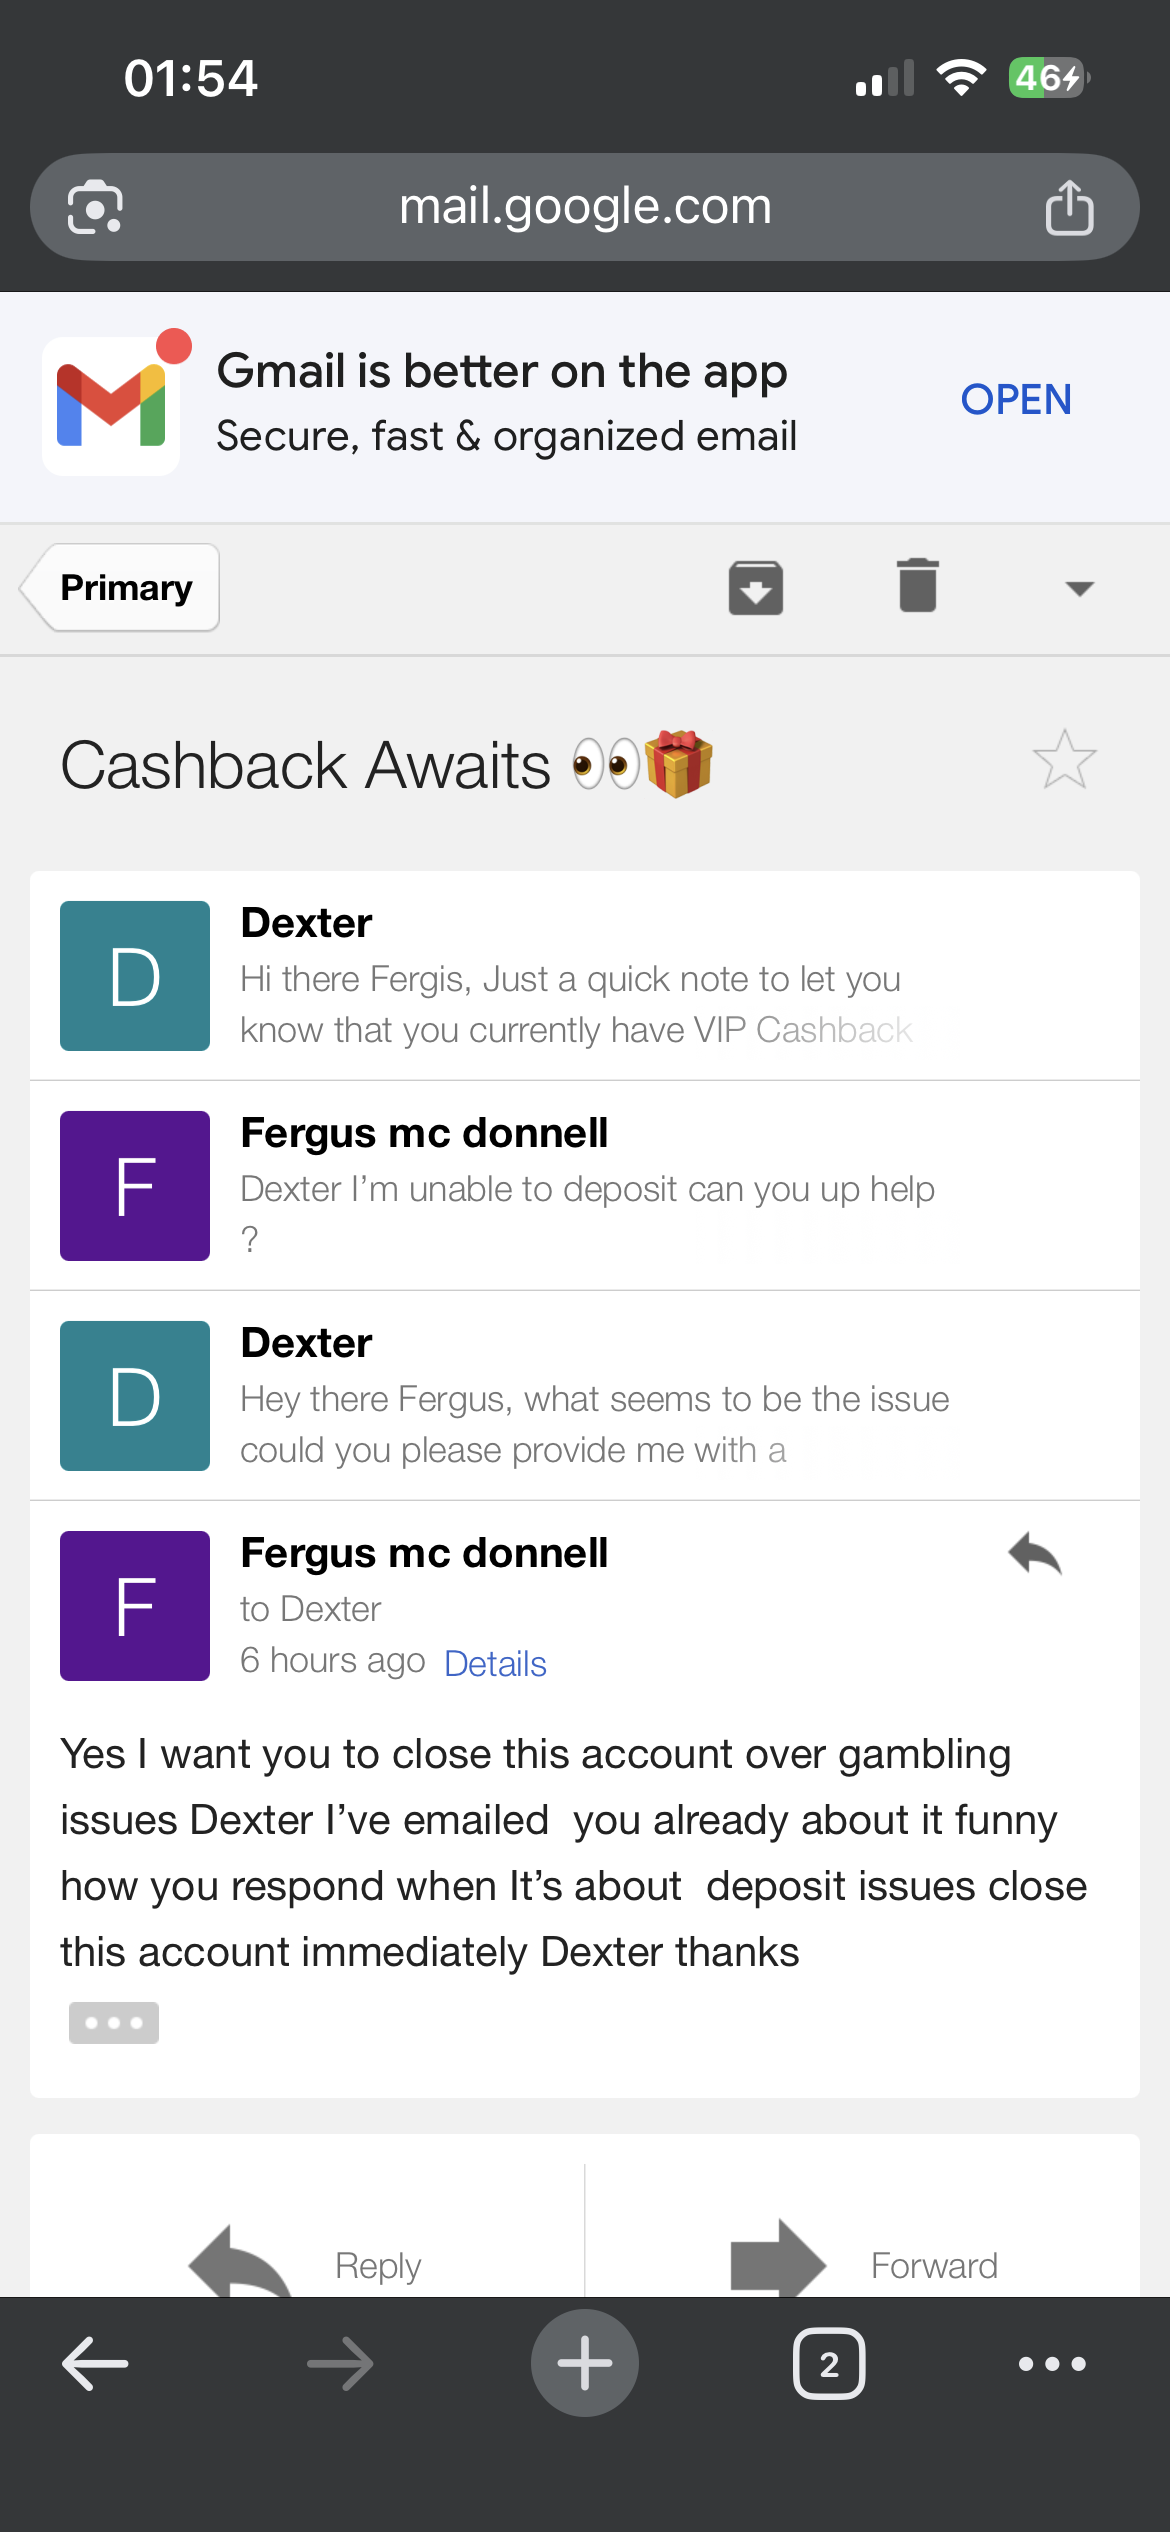Screen dimensions: 1170x2532
Task: Go back to Primary inbox
Action: point(122,588)
